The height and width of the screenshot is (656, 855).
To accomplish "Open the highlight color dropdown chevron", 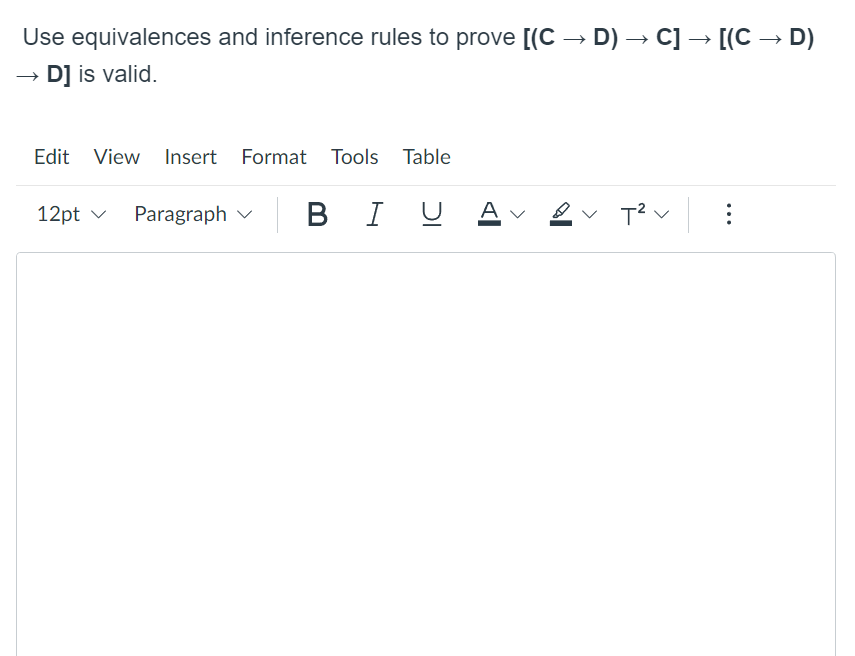I will click(x=589, y=214).
